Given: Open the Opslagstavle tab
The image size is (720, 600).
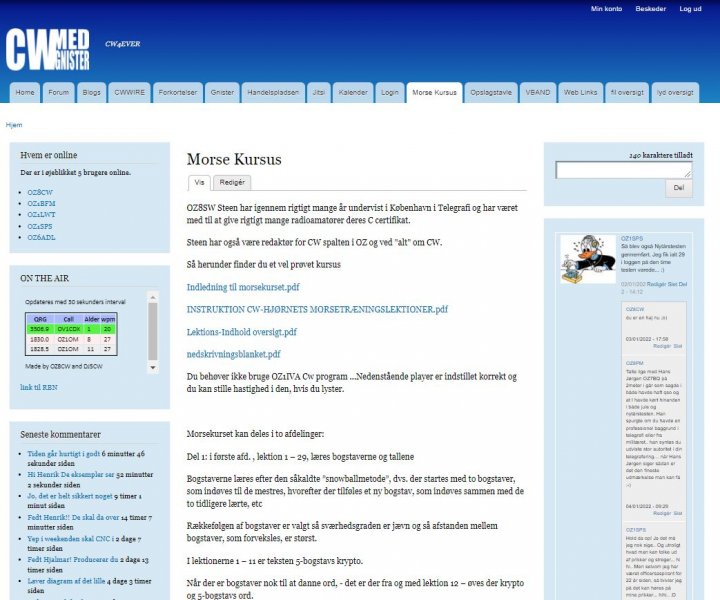Looking at the screenshot, I should point(491,93).
